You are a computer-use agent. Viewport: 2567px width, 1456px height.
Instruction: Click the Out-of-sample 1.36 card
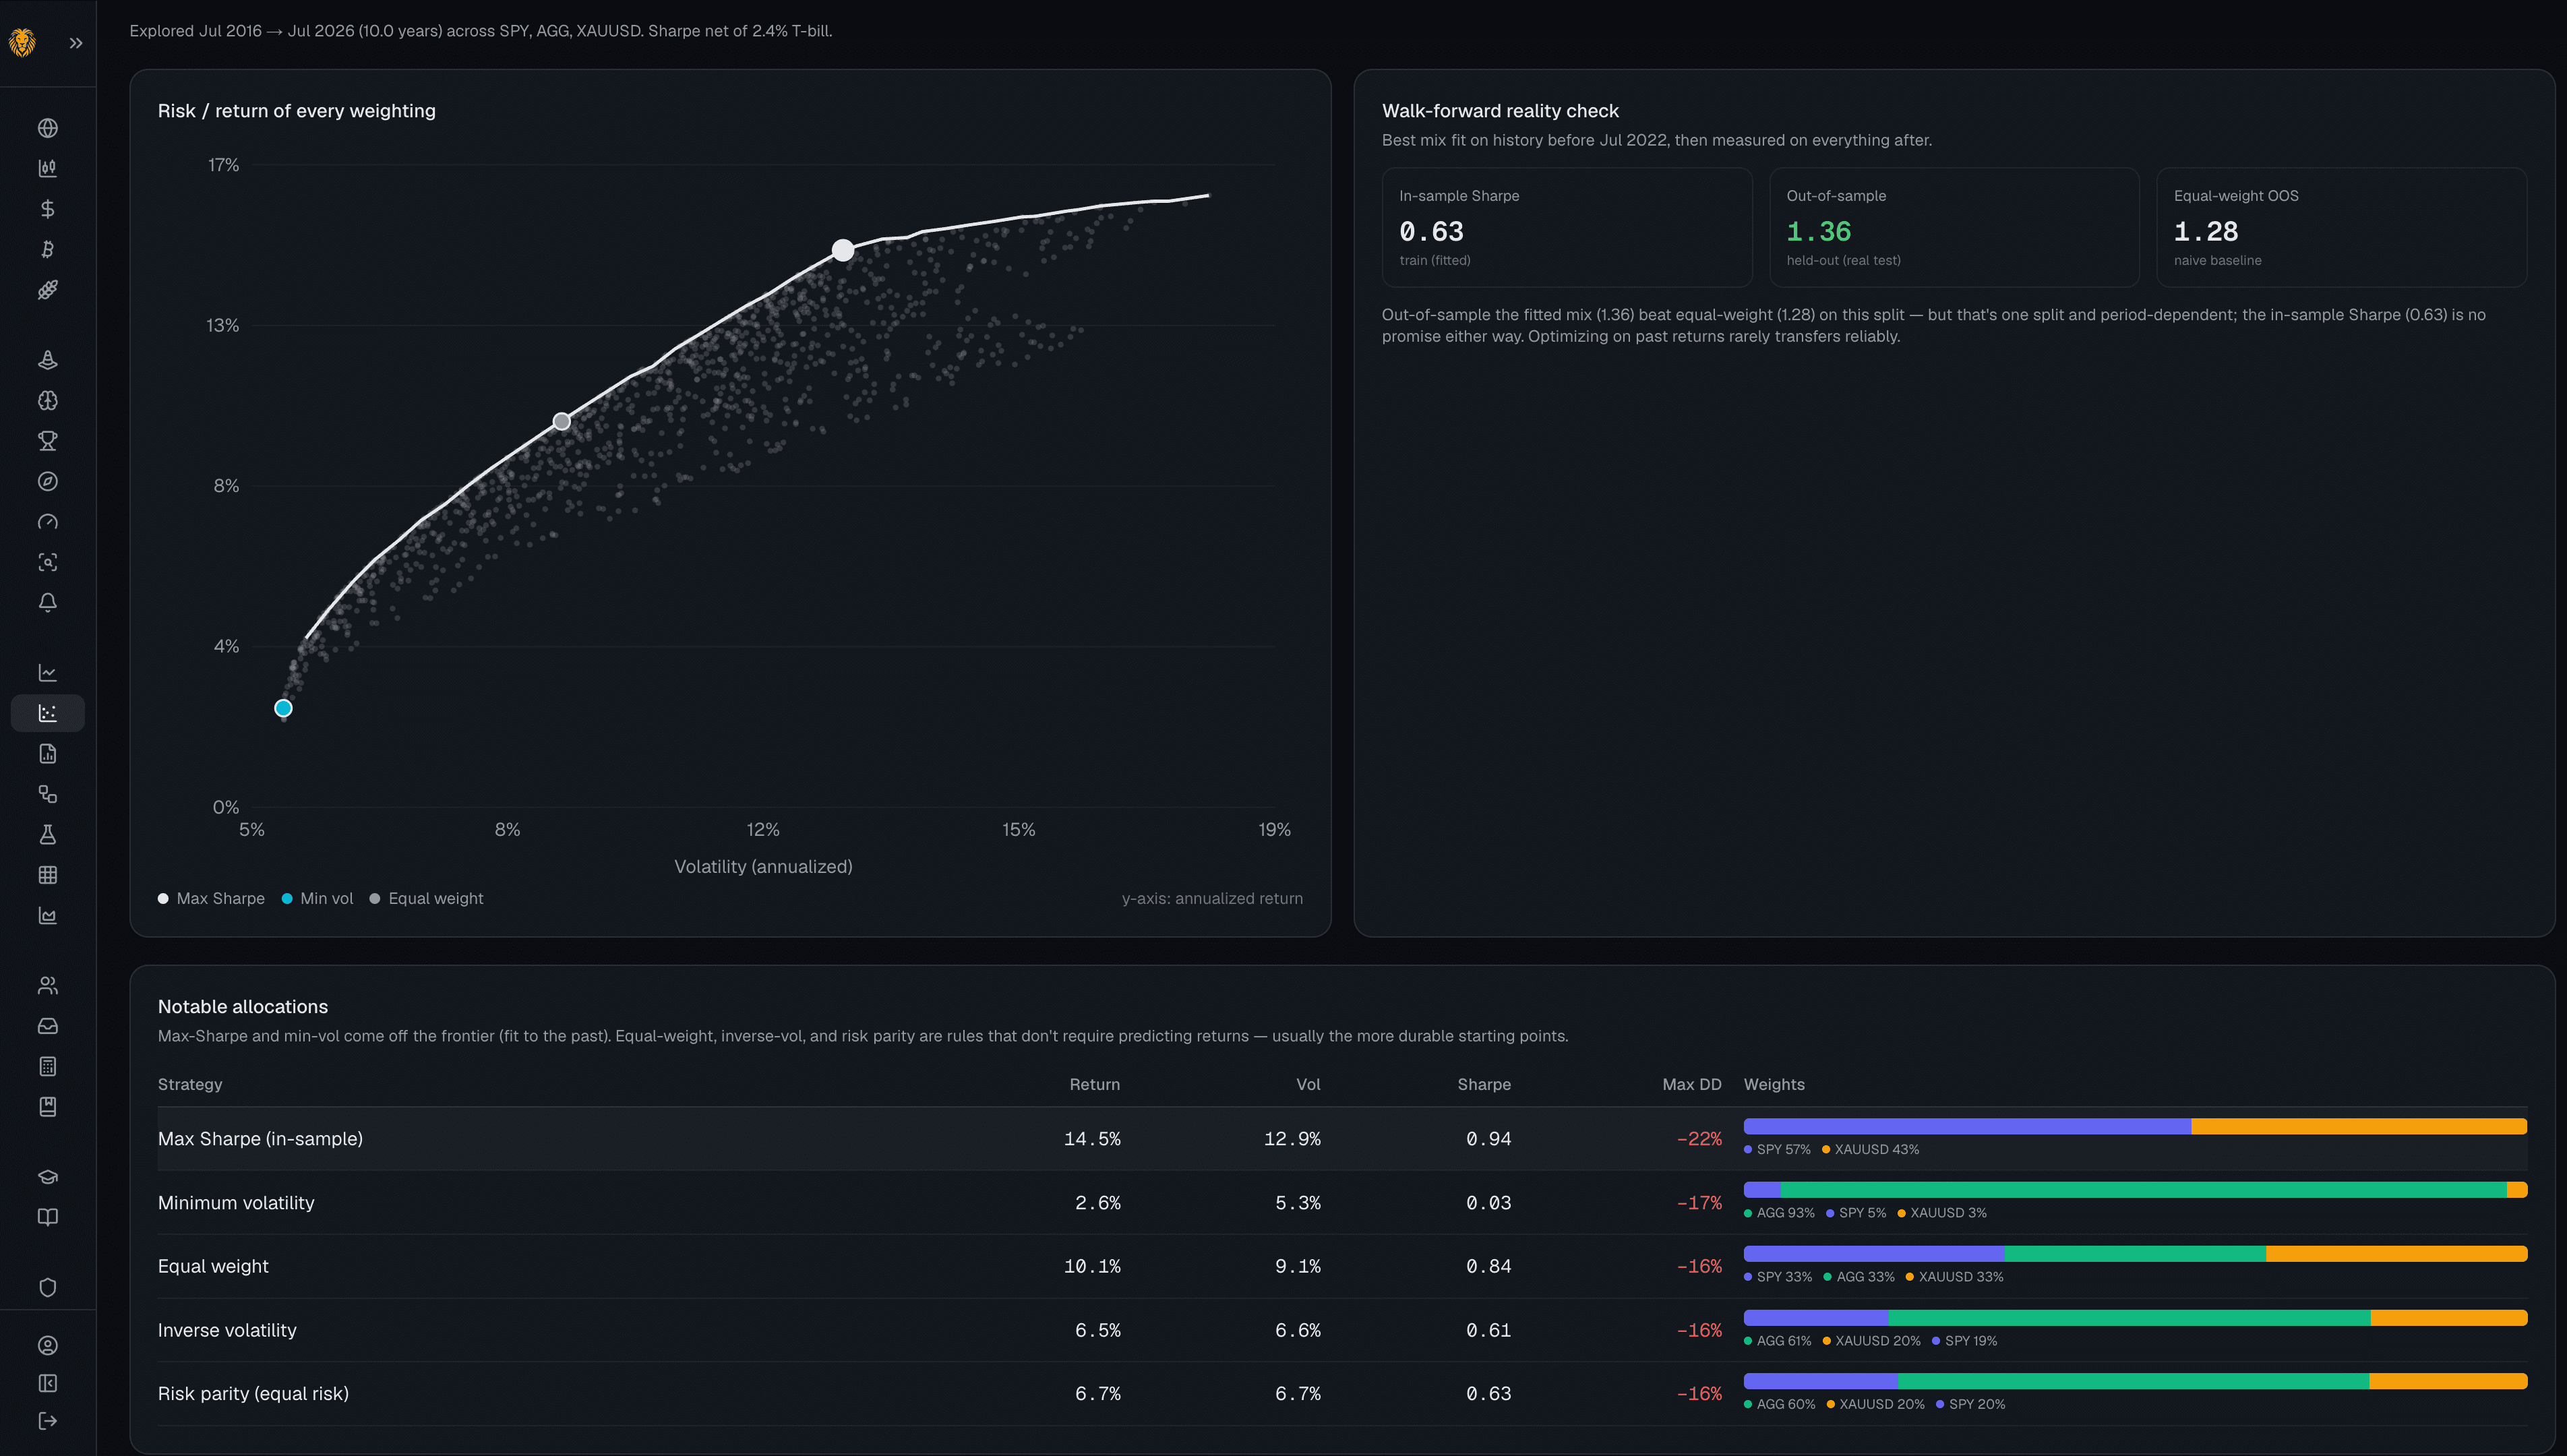pyautogui.click(x=1954, y=228)
